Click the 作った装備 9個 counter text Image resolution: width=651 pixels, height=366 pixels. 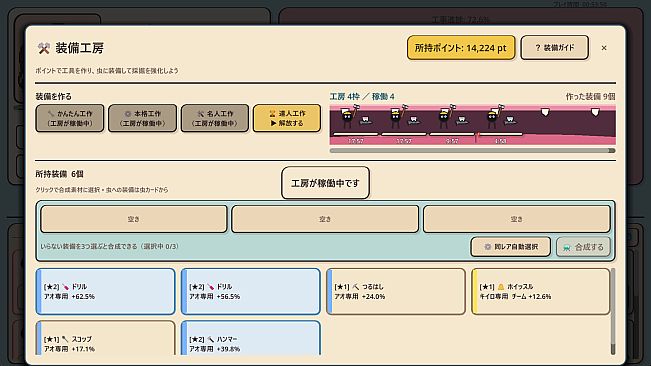(590, 97)
